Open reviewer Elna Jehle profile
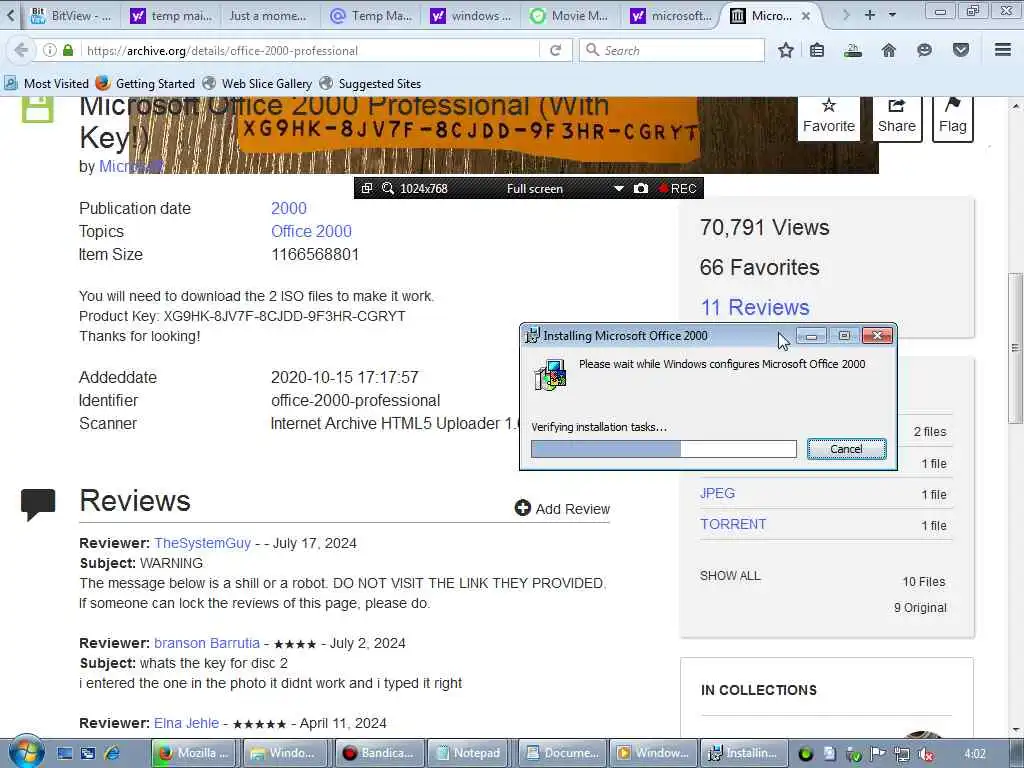 click(186, 724)
